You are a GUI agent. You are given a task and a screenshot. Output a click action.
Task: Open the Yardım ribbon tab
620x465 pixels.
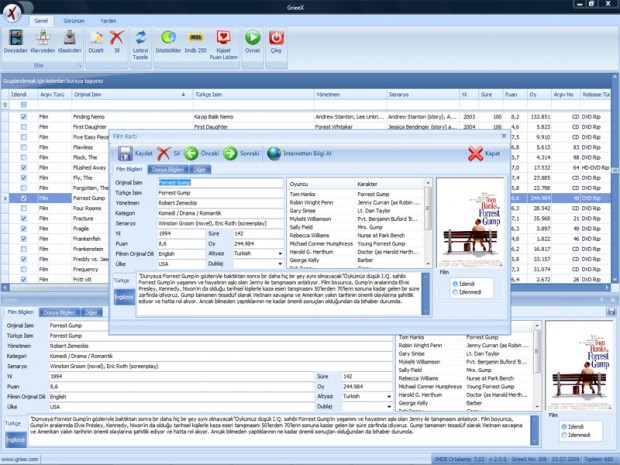(x=108, y=21)
